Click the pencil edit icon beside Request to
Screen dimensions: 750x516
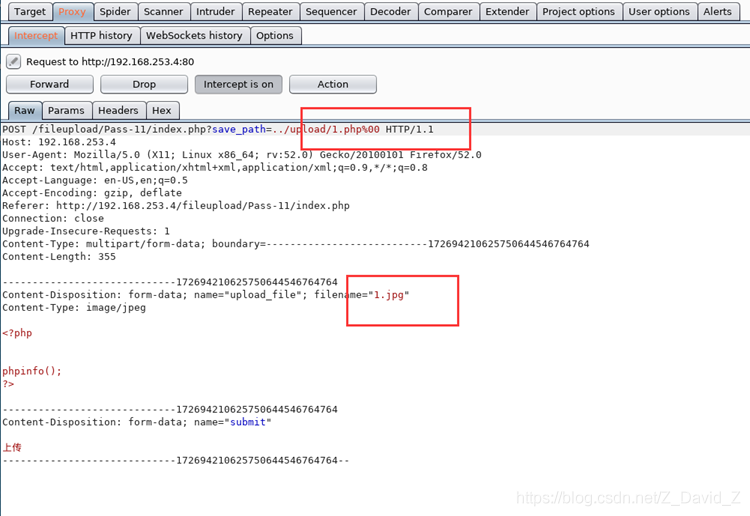coord(13,62)
